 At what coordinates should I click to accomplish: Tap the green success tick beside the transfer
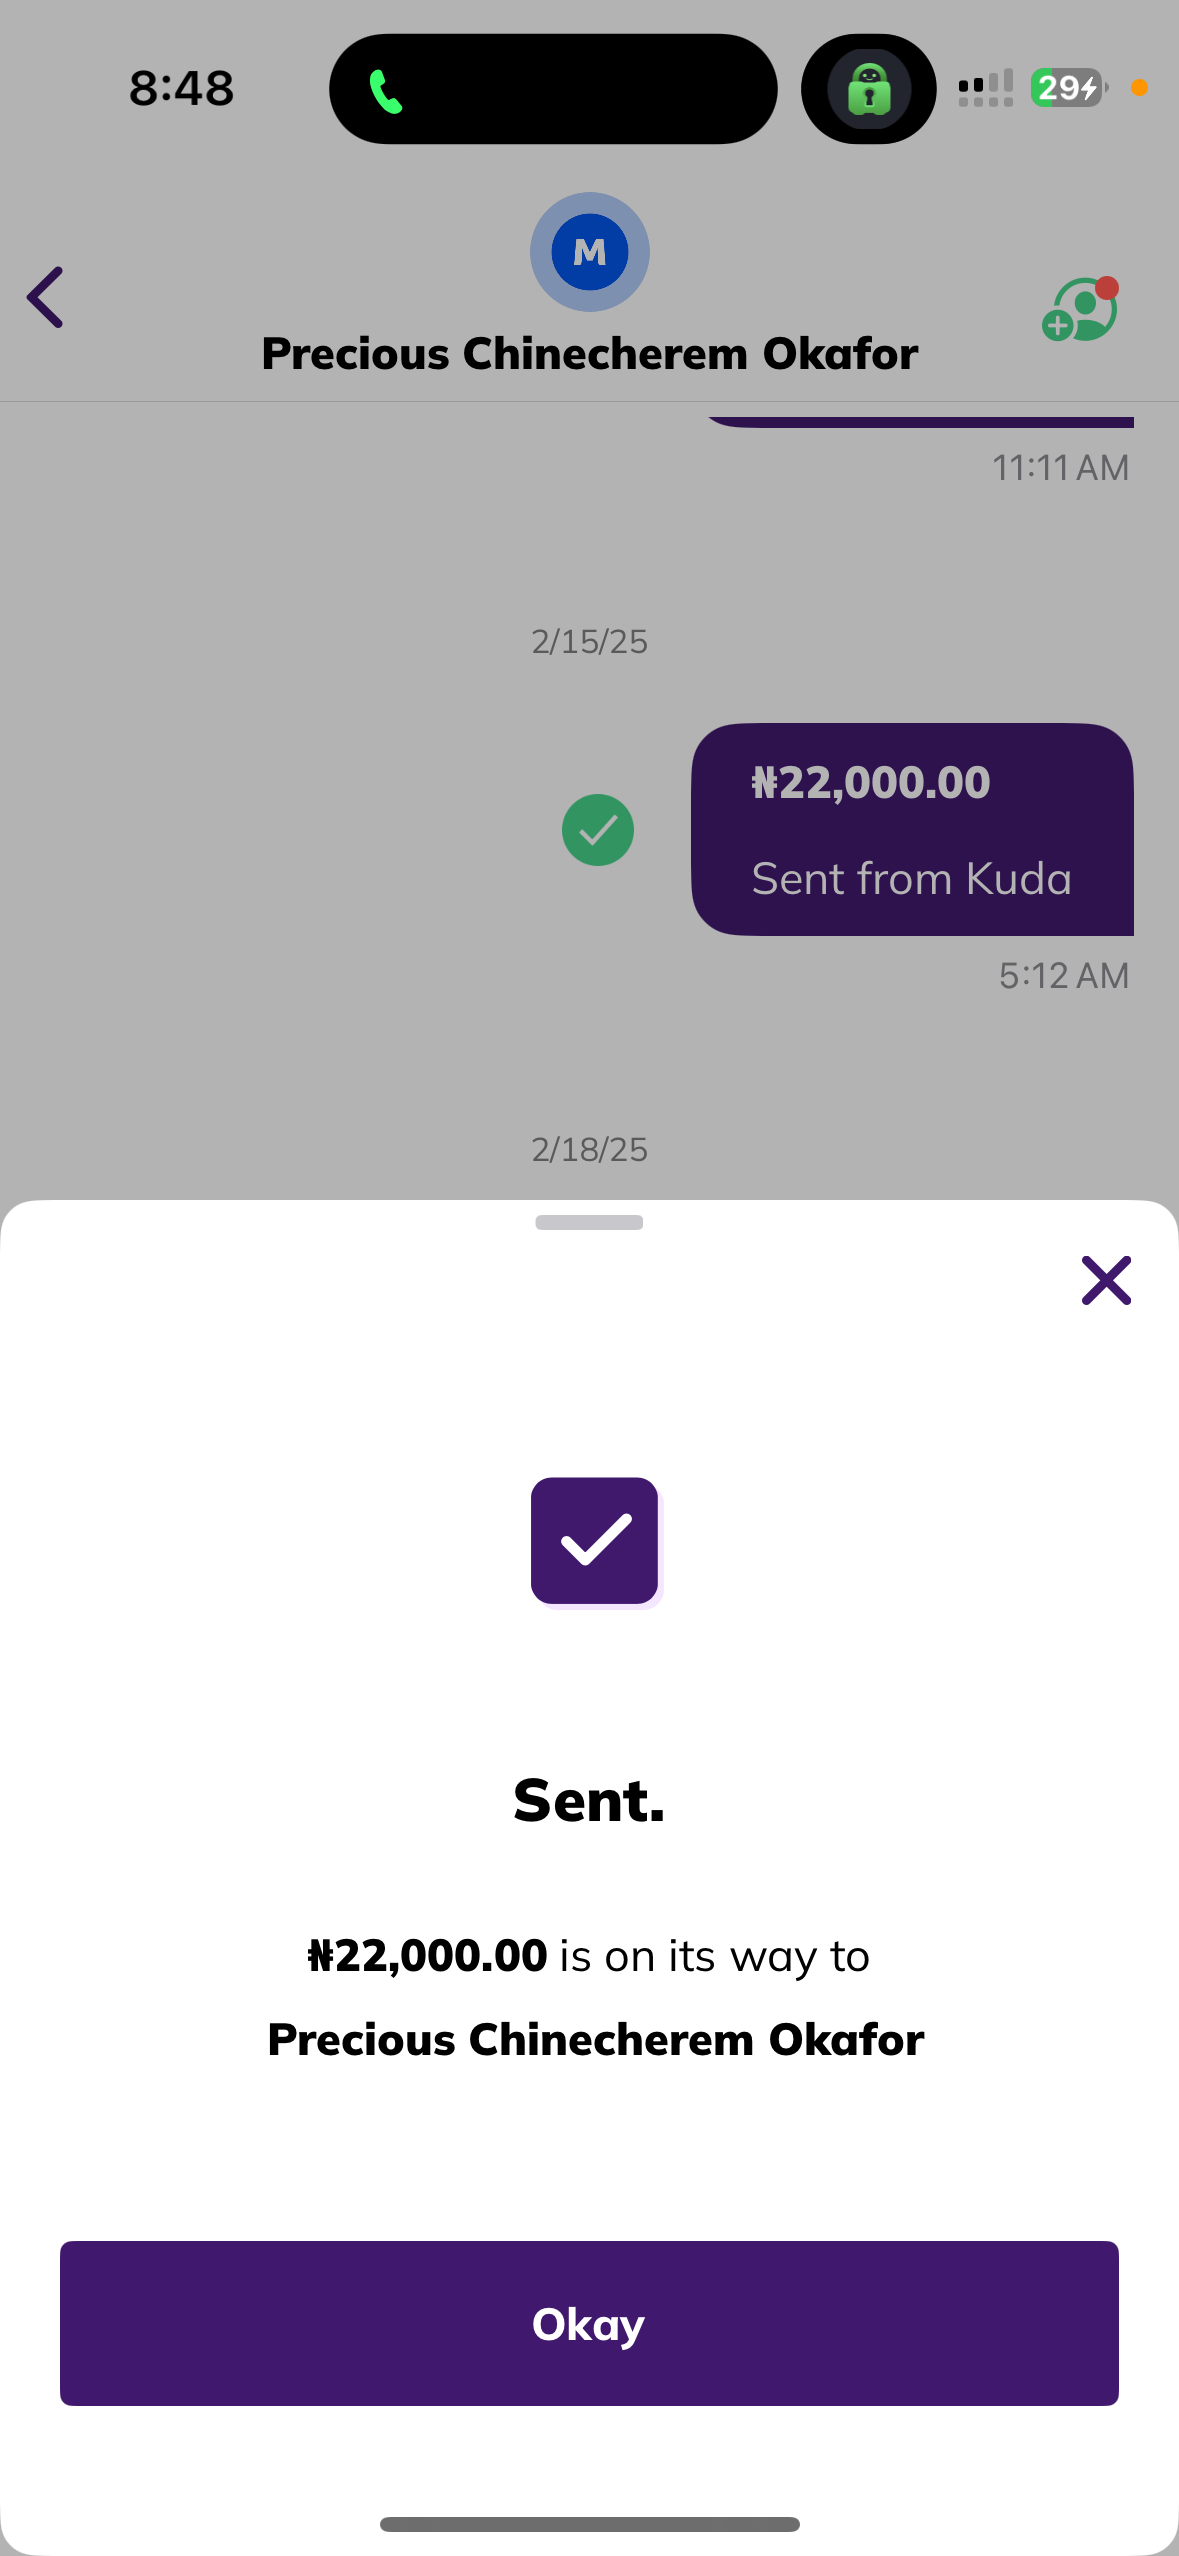[x=597, y=830]
